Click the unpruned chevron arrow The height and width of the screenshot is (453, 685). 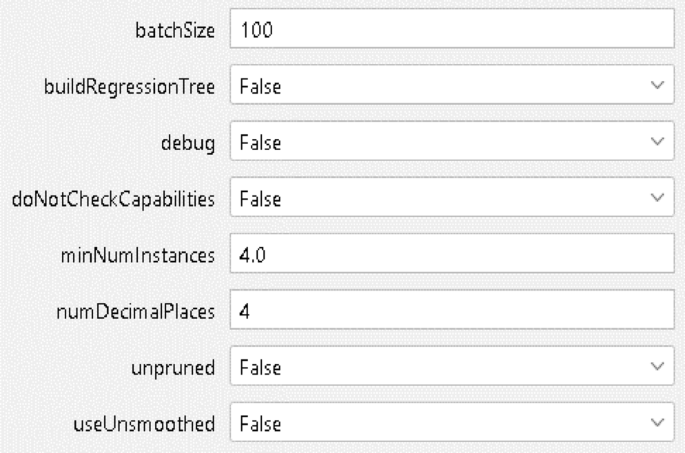(x=656, y=367)
